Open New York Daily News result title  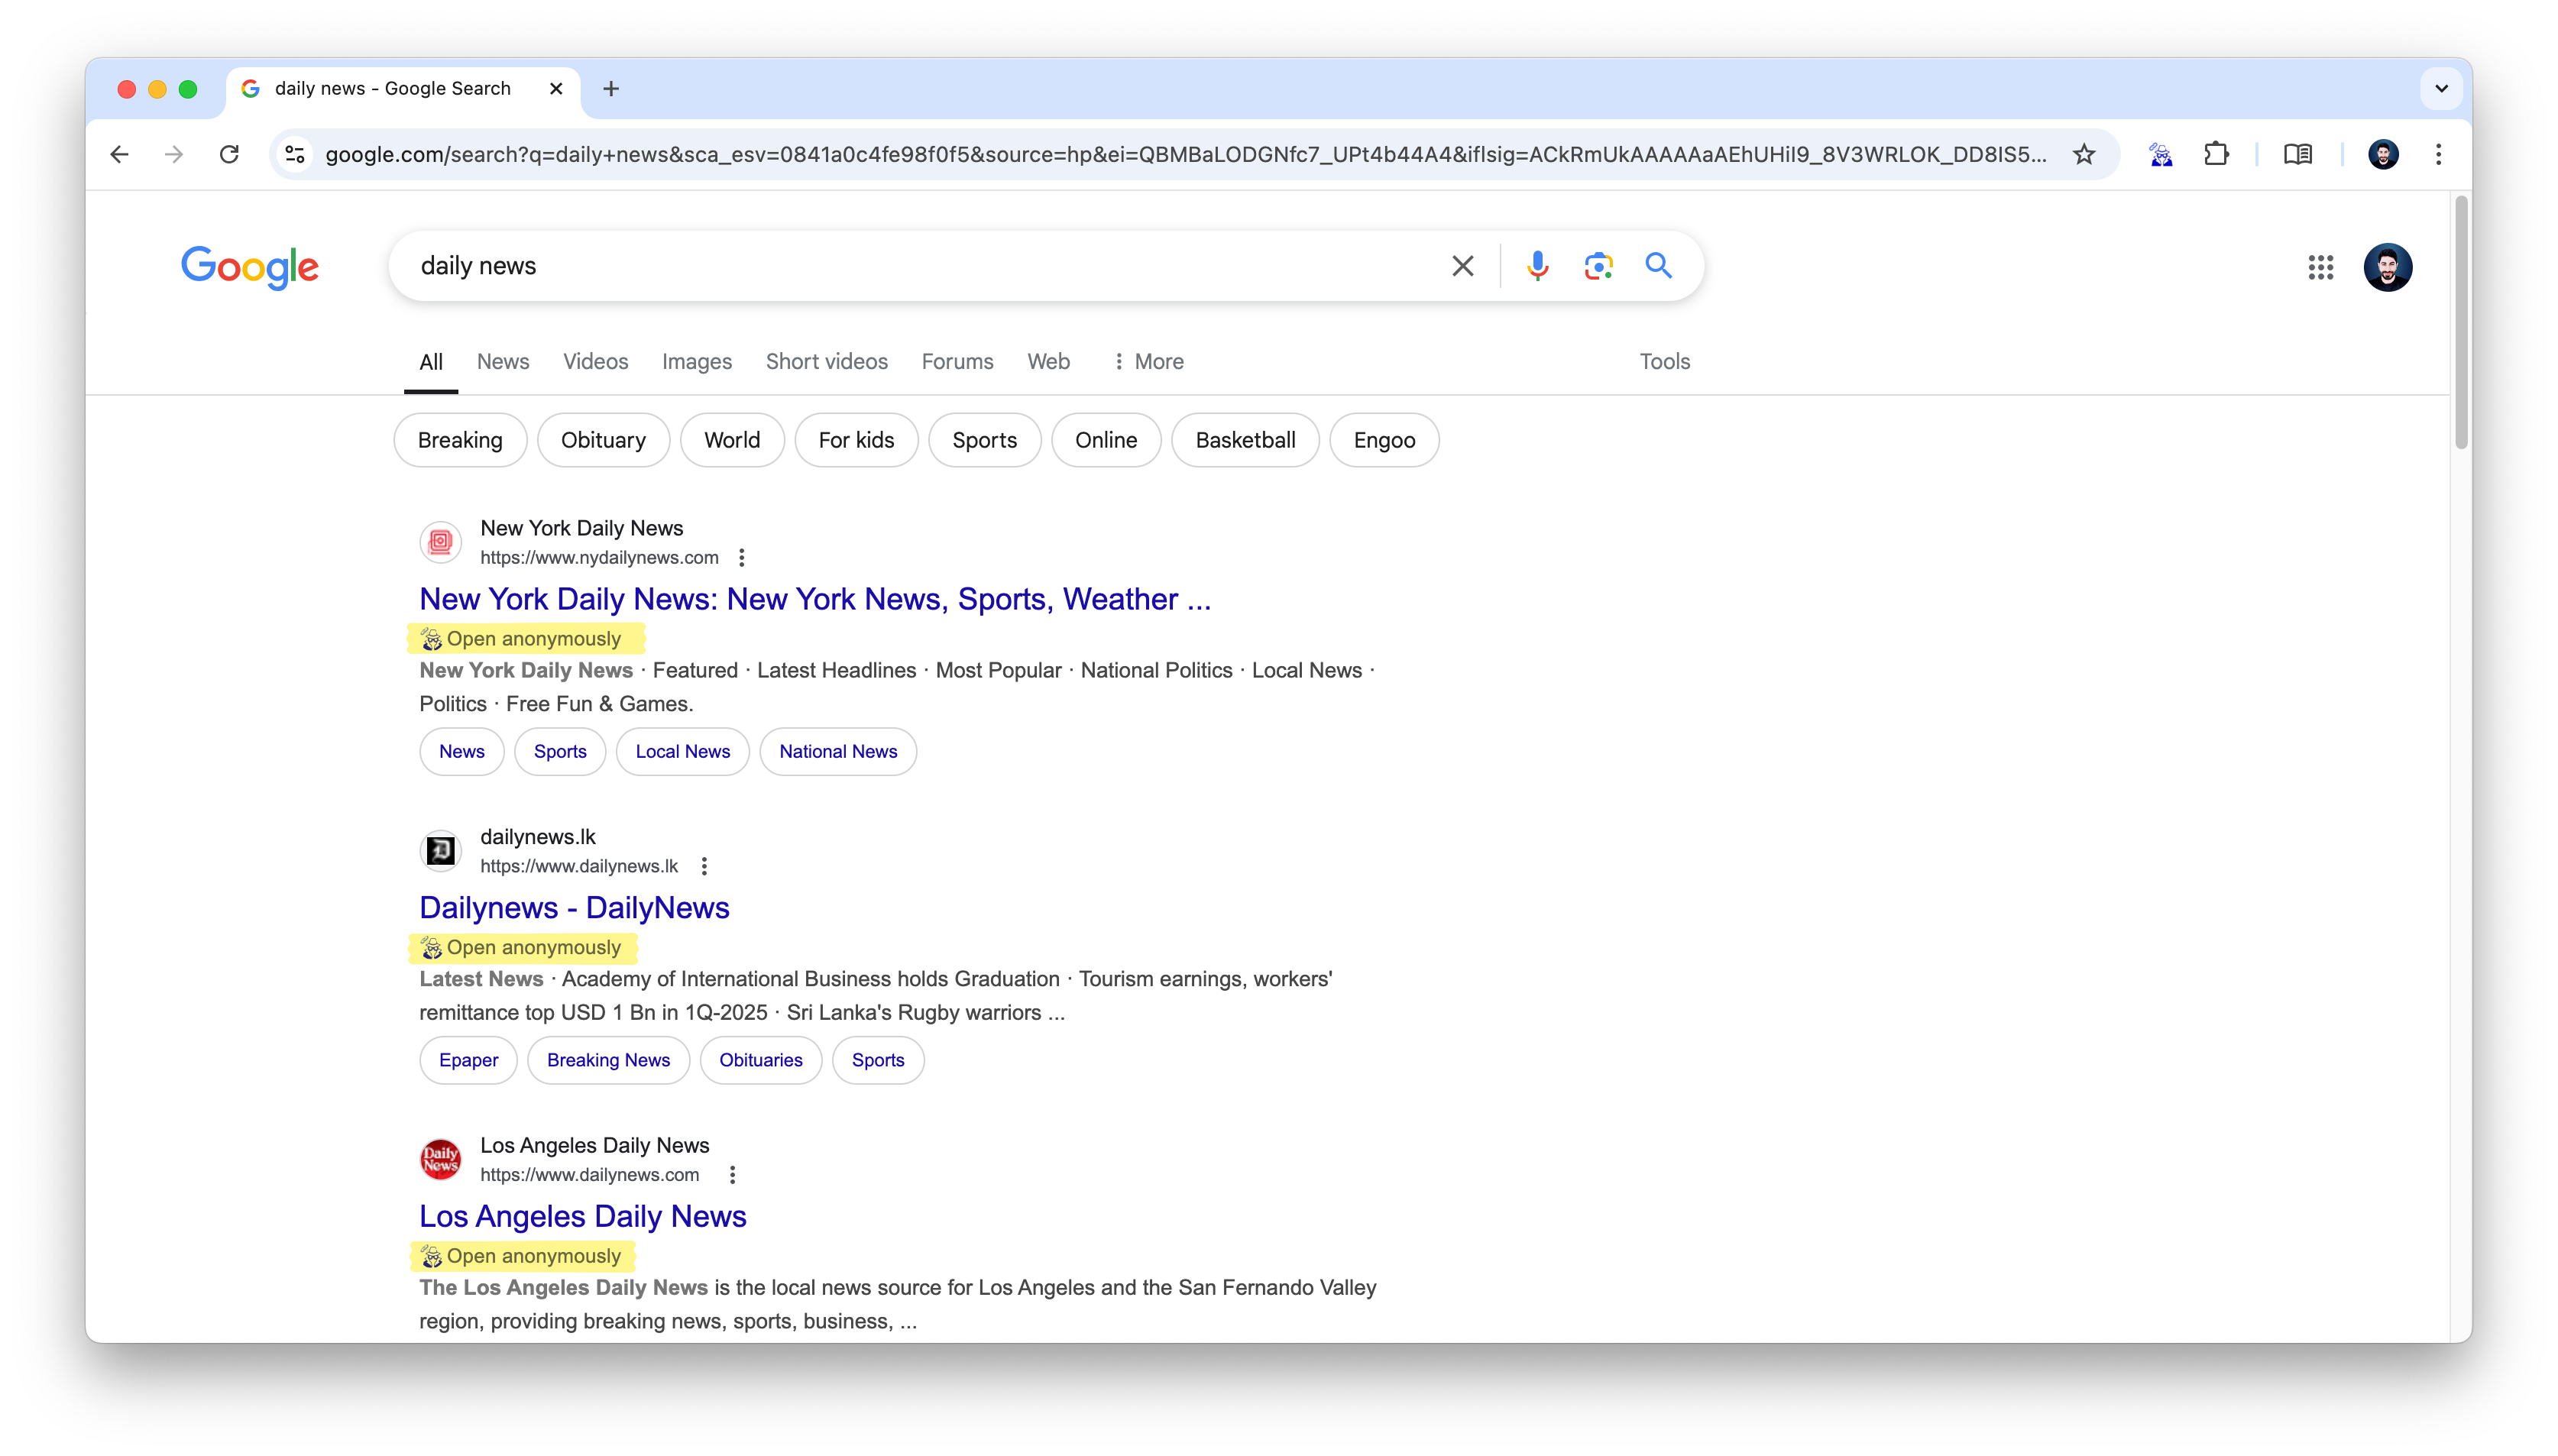point(815,599)
